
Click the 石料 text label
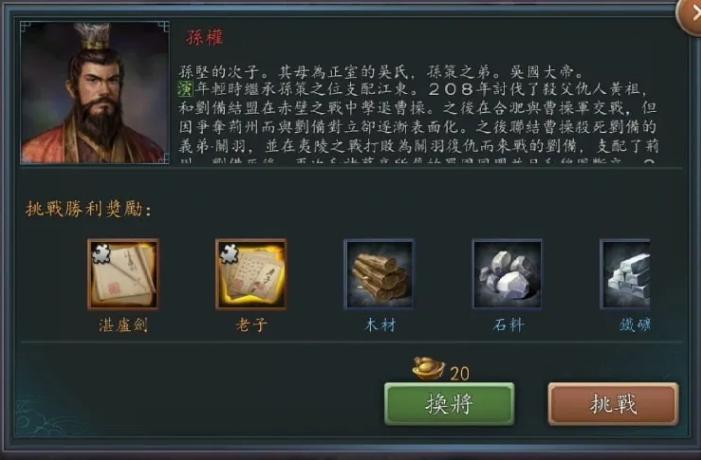pos(508,325)
